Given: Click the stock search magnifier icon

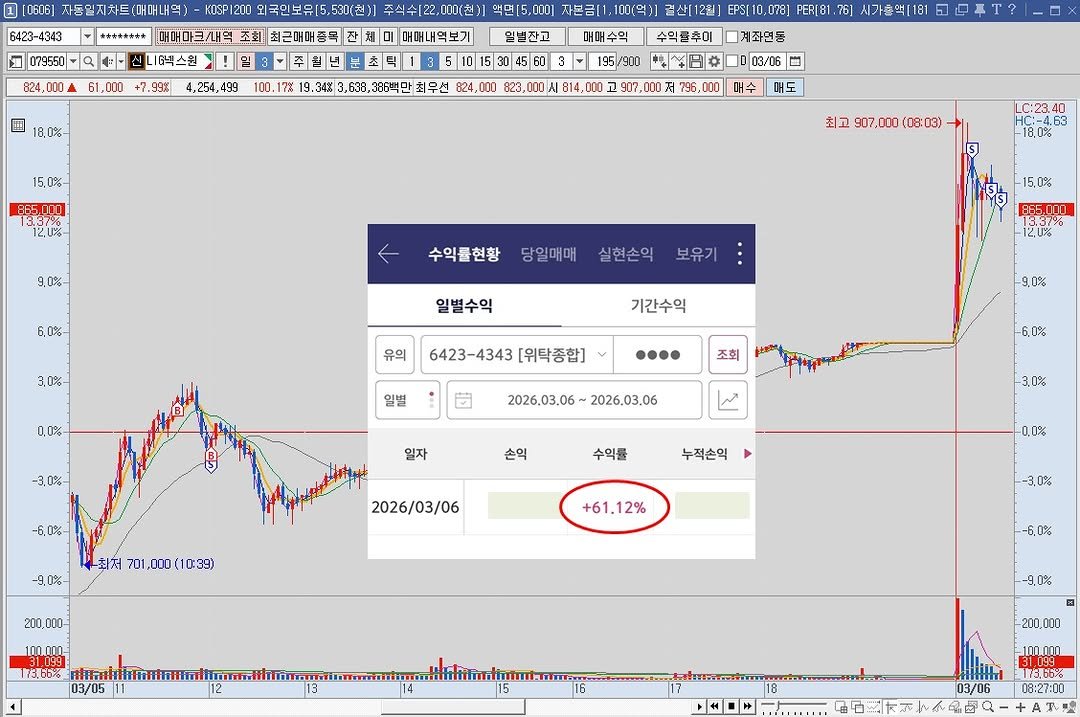Looking at the screenshot, I should pyautogui.click(x=87, y=61).
